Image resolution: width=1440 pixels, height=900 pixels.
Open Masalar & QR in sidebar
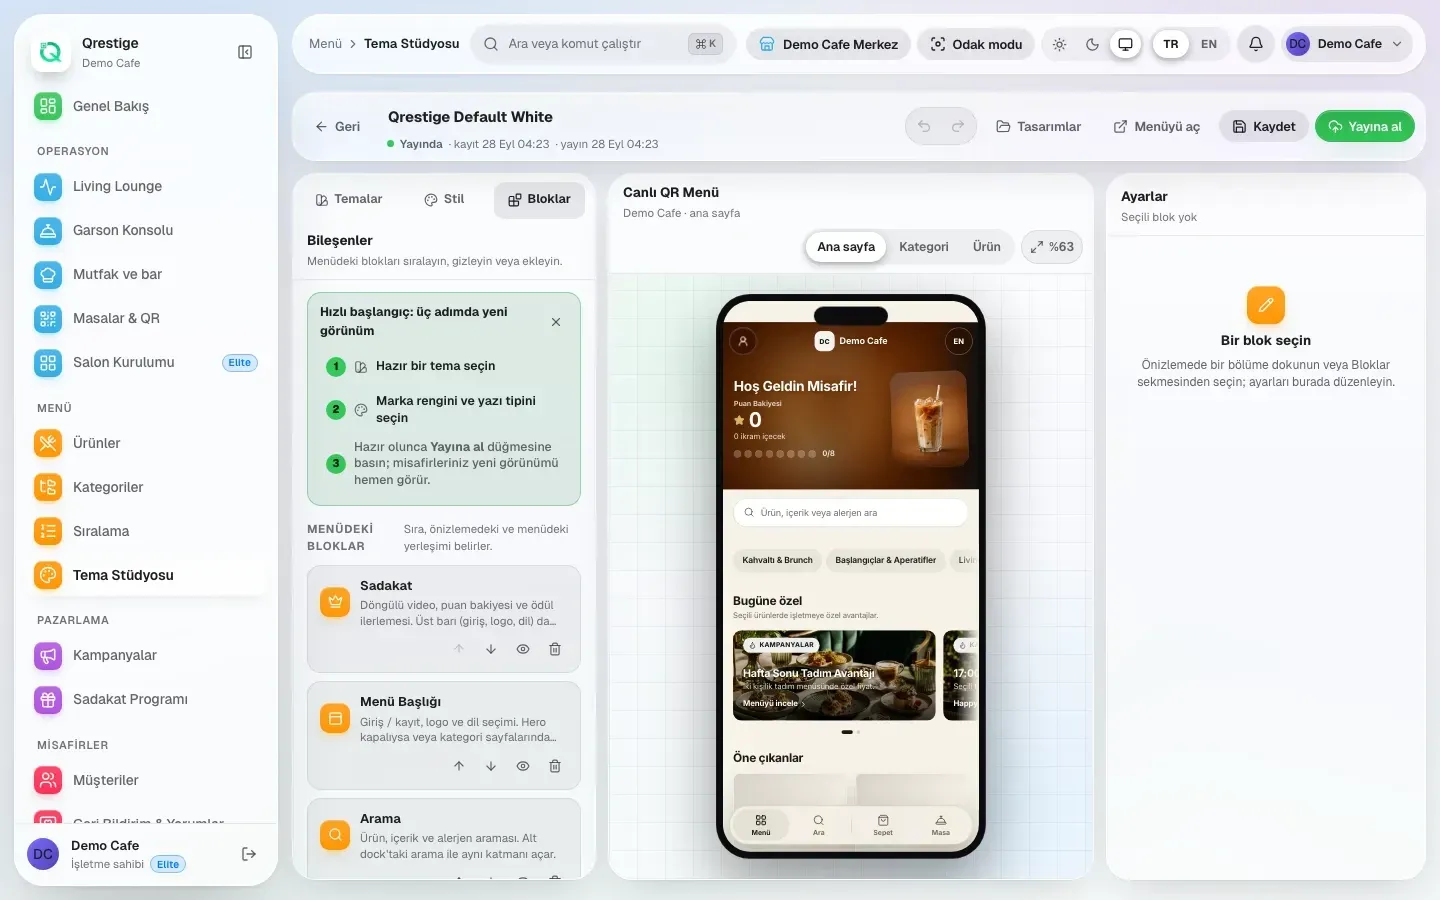146,318
